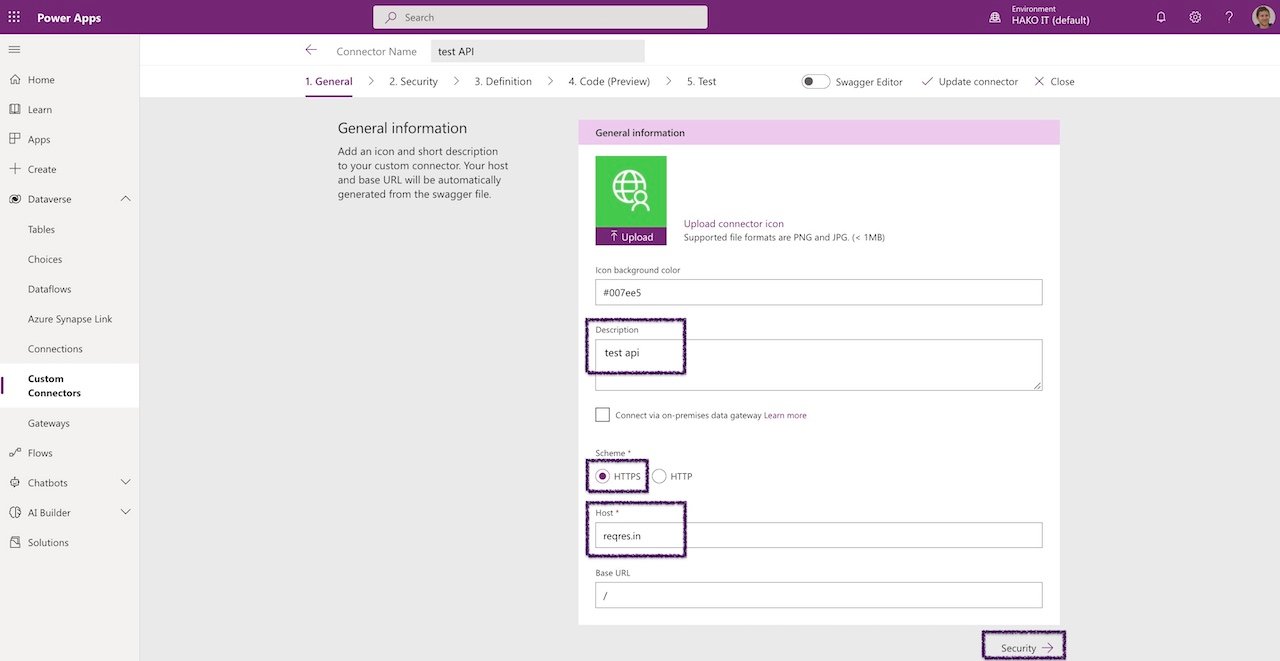Click the Base URL input field
This screenshot has width=1280, height=661.
tap(818, 595)
